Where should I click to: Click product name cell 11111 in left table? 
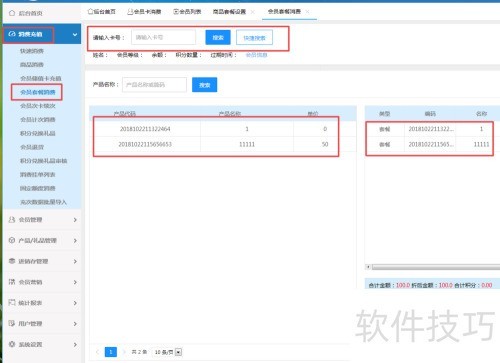247,144
